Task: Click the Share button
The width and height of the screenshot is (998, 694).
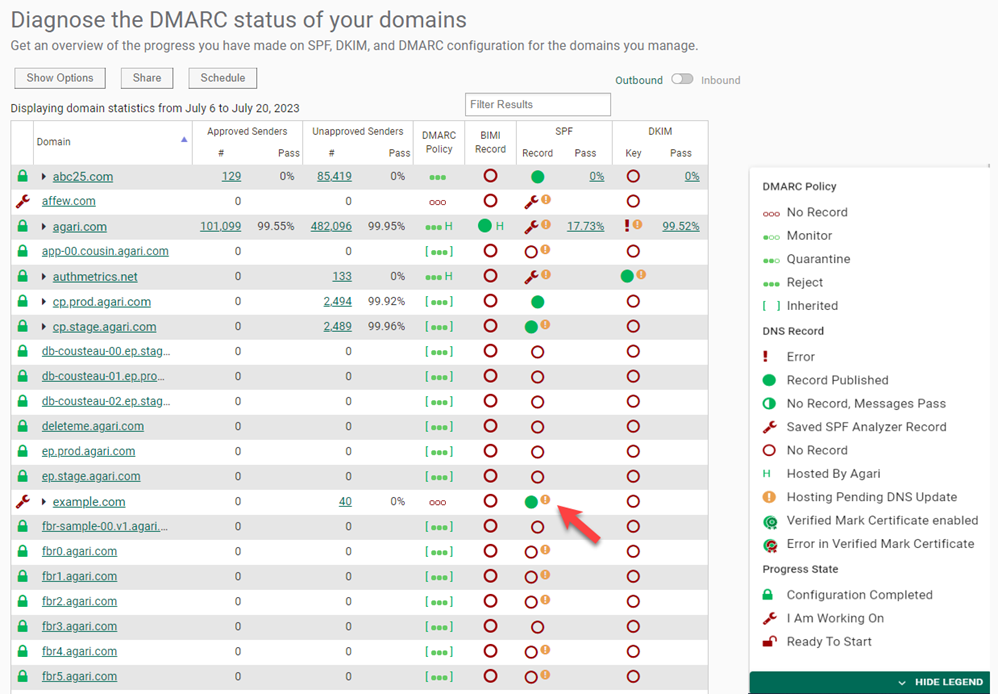Action: (x=147, y=78)
